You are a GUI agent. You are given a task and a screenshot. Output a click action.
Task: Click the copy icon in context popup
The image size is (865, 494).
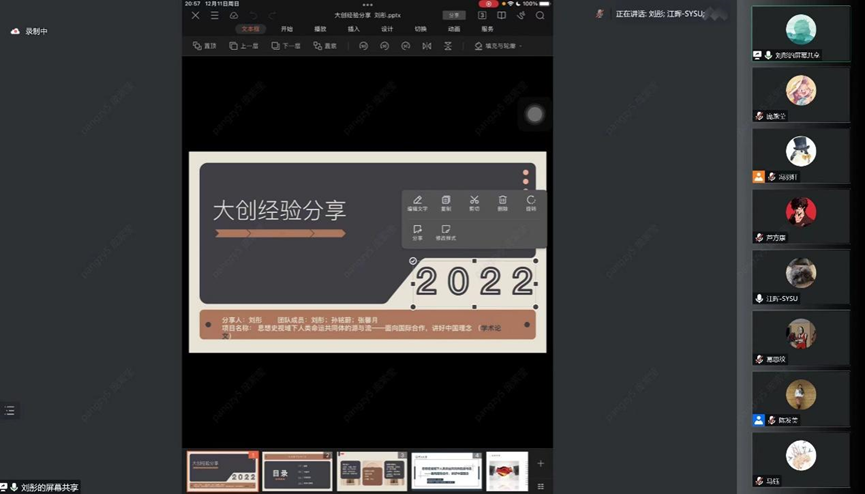pyautogui.click(x=446, y=201)
